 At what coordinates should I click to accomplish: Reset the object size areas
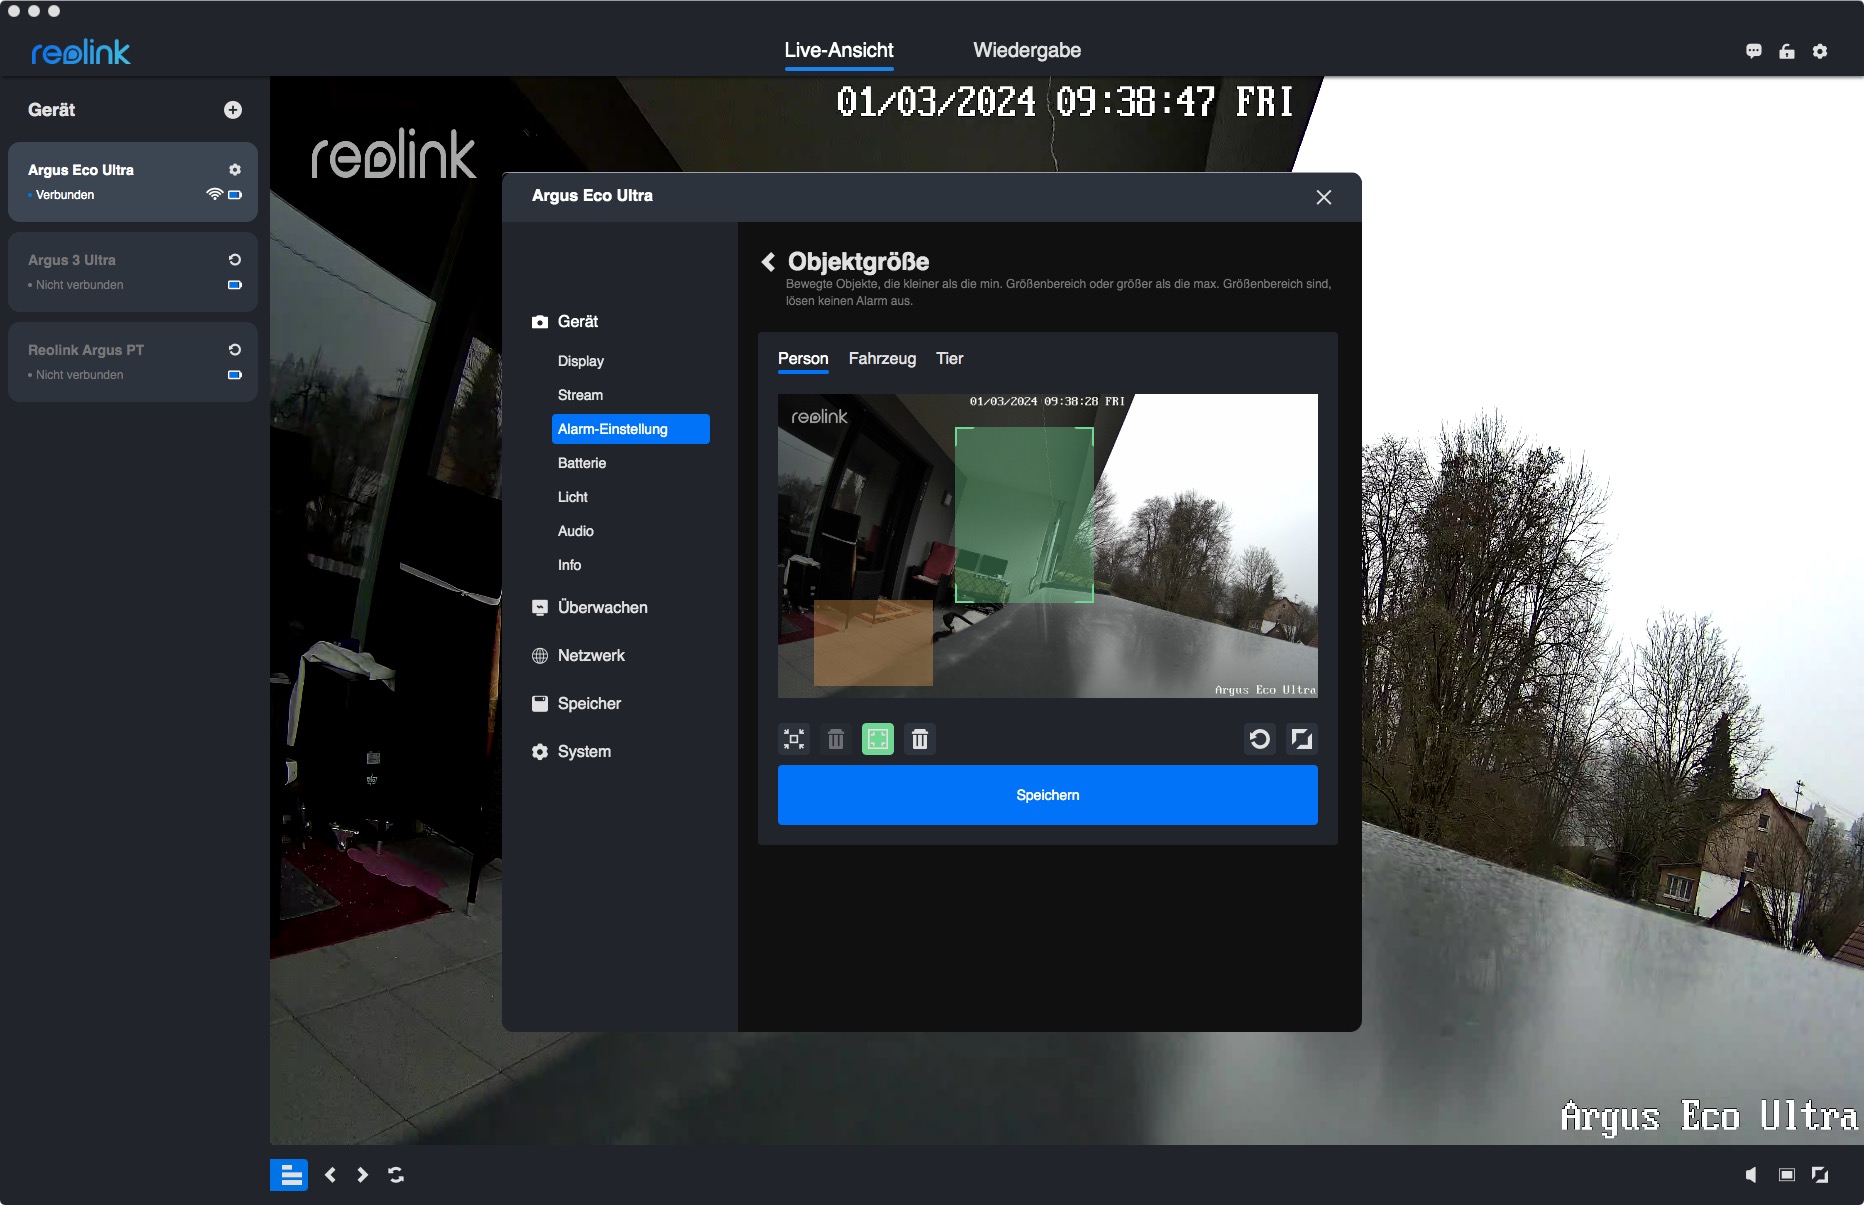pos(1260,739)
